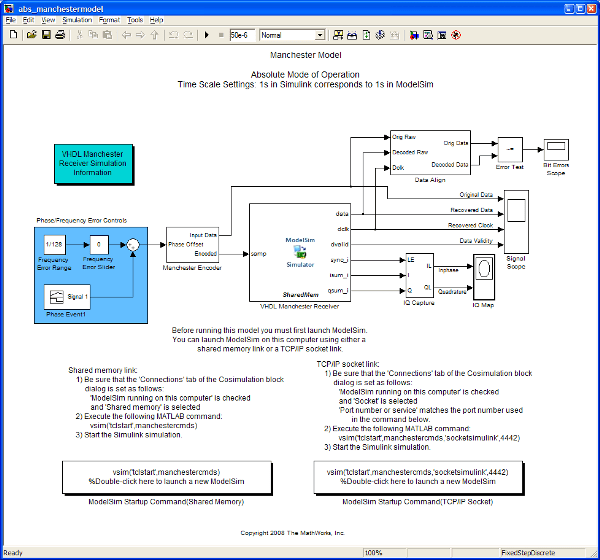Screen dimensions: 600x560
Task: Expand the Normal simulation mode dropdown
Action: pyautogui.click(x=320, y=35)
